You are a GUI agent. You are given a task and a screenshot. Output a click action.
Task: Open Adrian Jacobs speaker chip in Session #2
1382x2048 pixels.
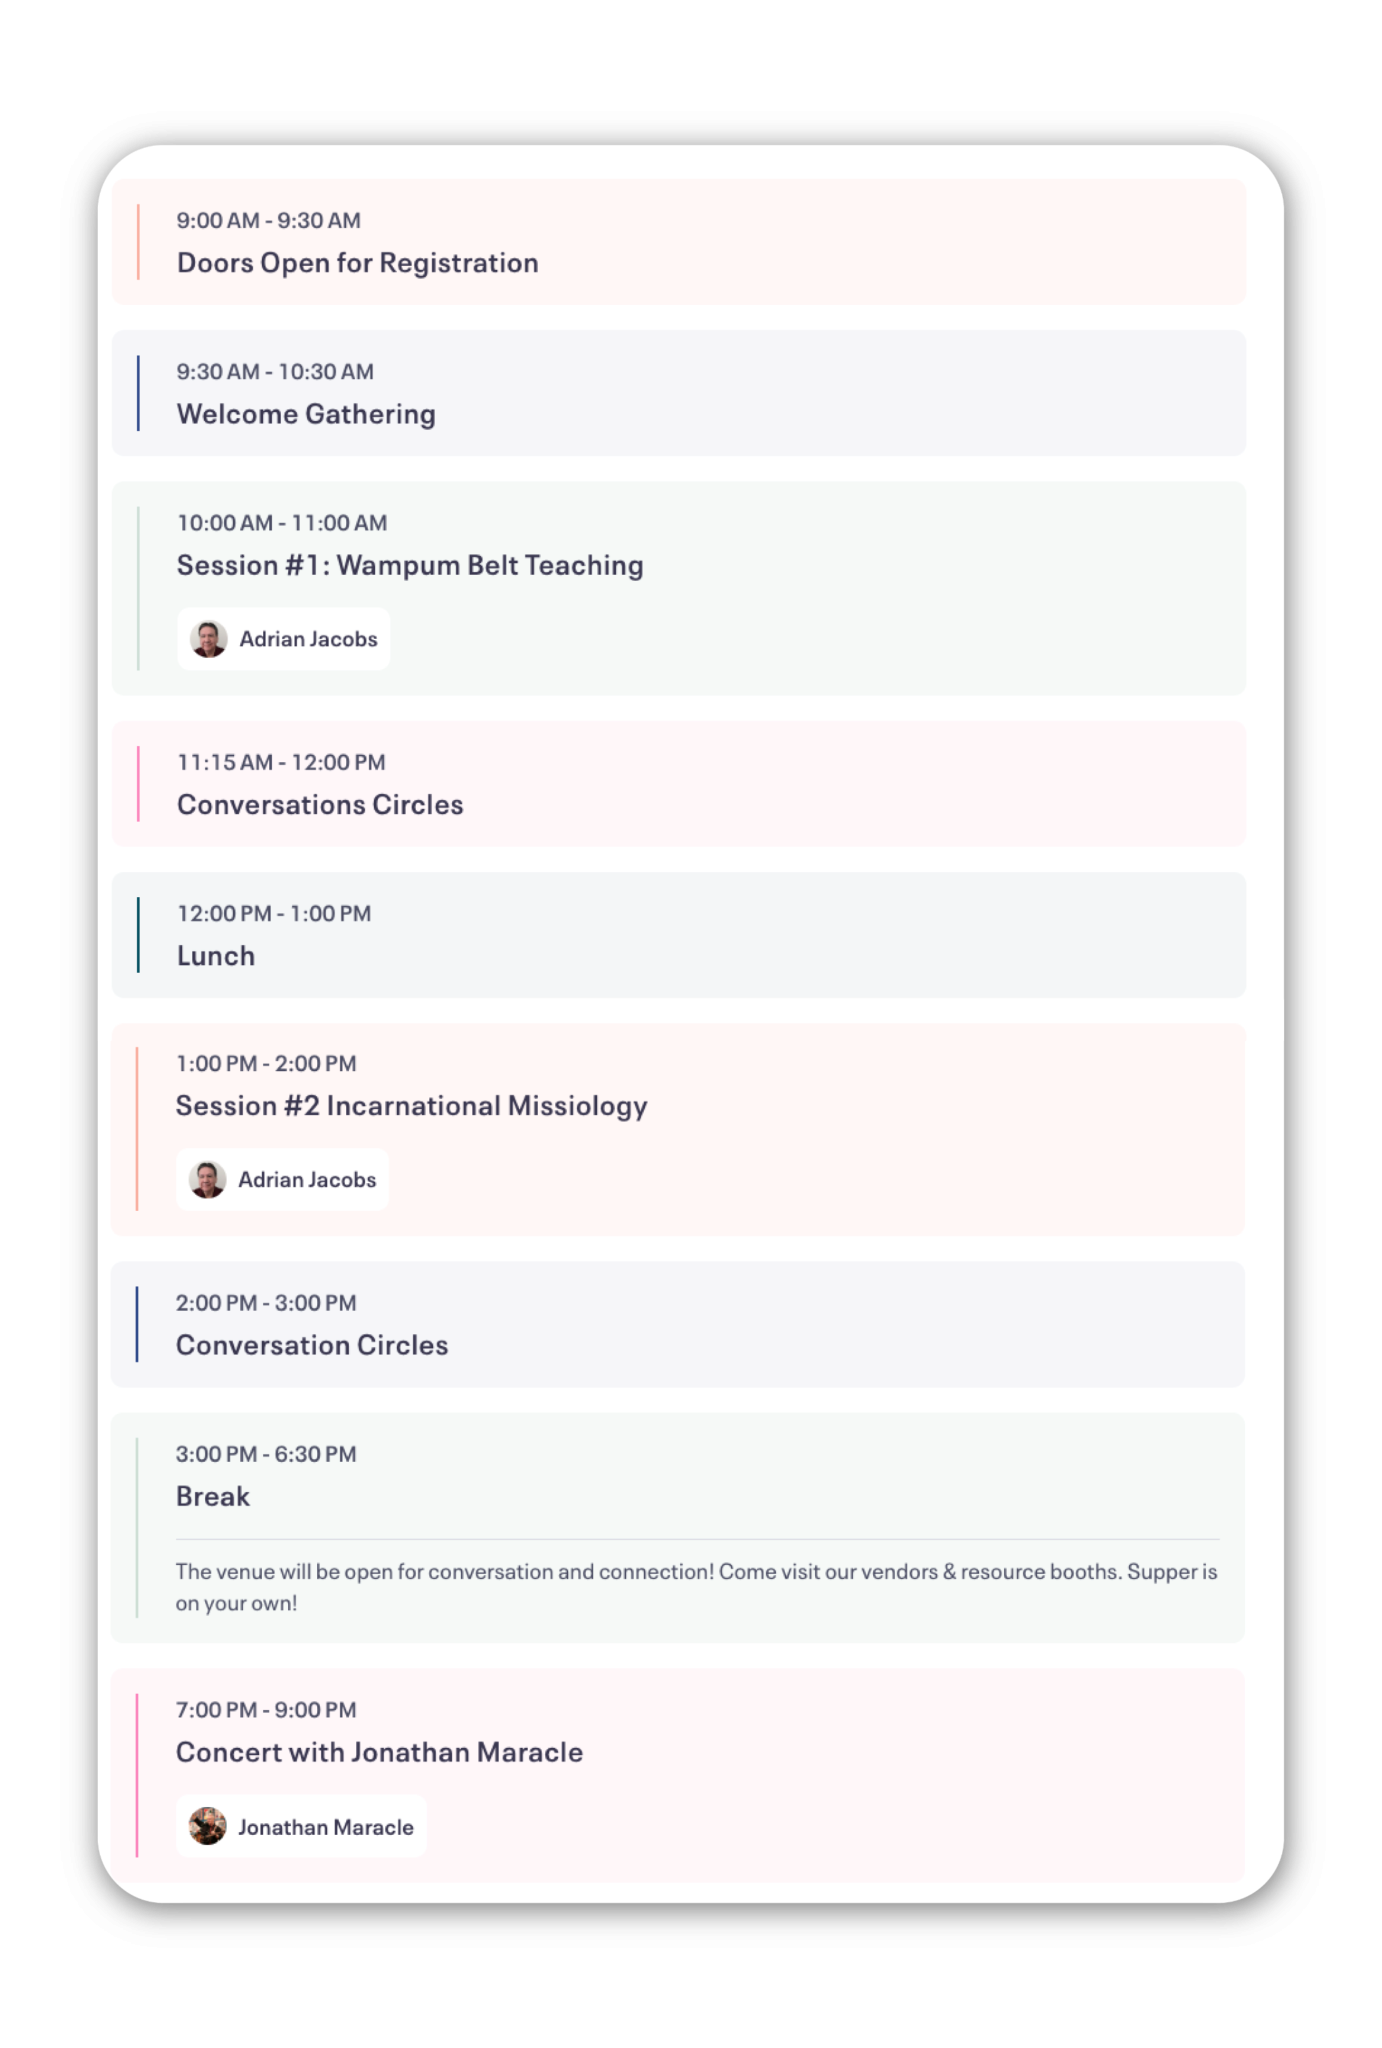coord(283,1180)
